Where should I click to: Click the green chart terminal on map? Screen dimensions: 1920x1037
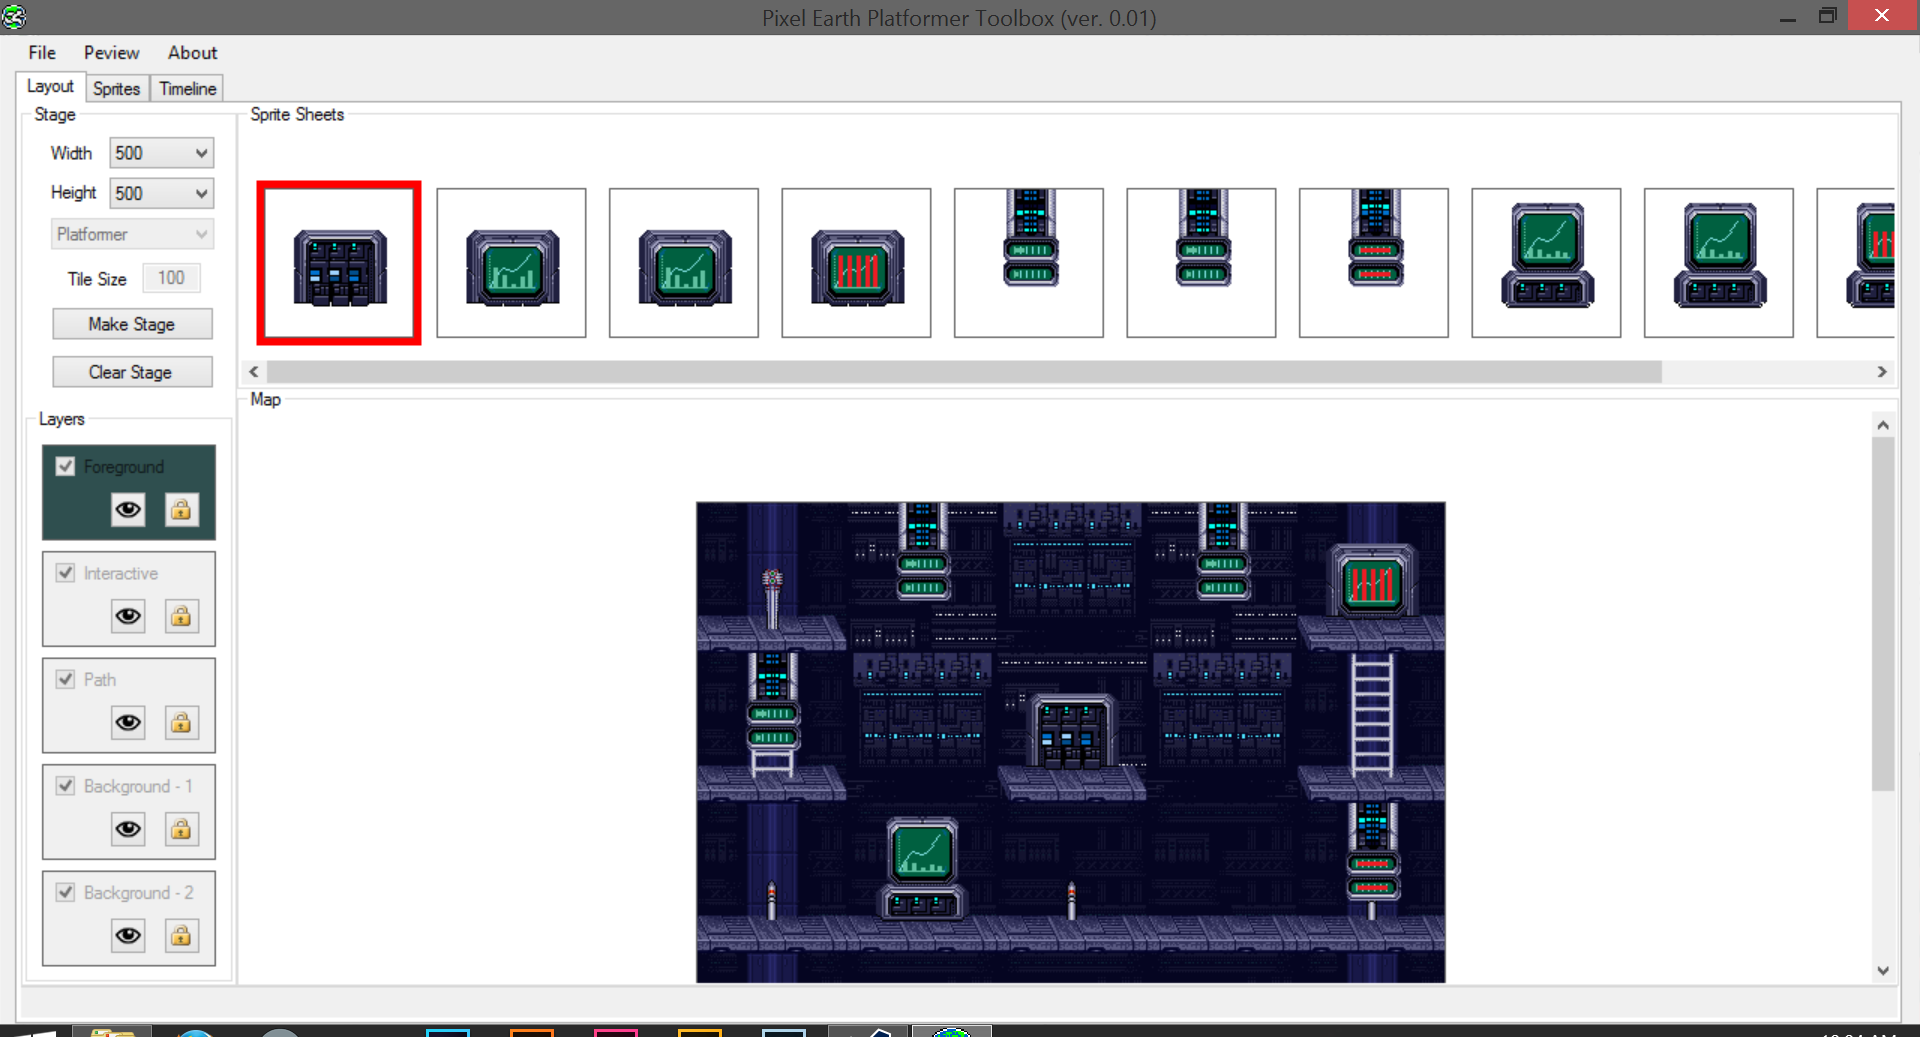(x=922, y=868)
